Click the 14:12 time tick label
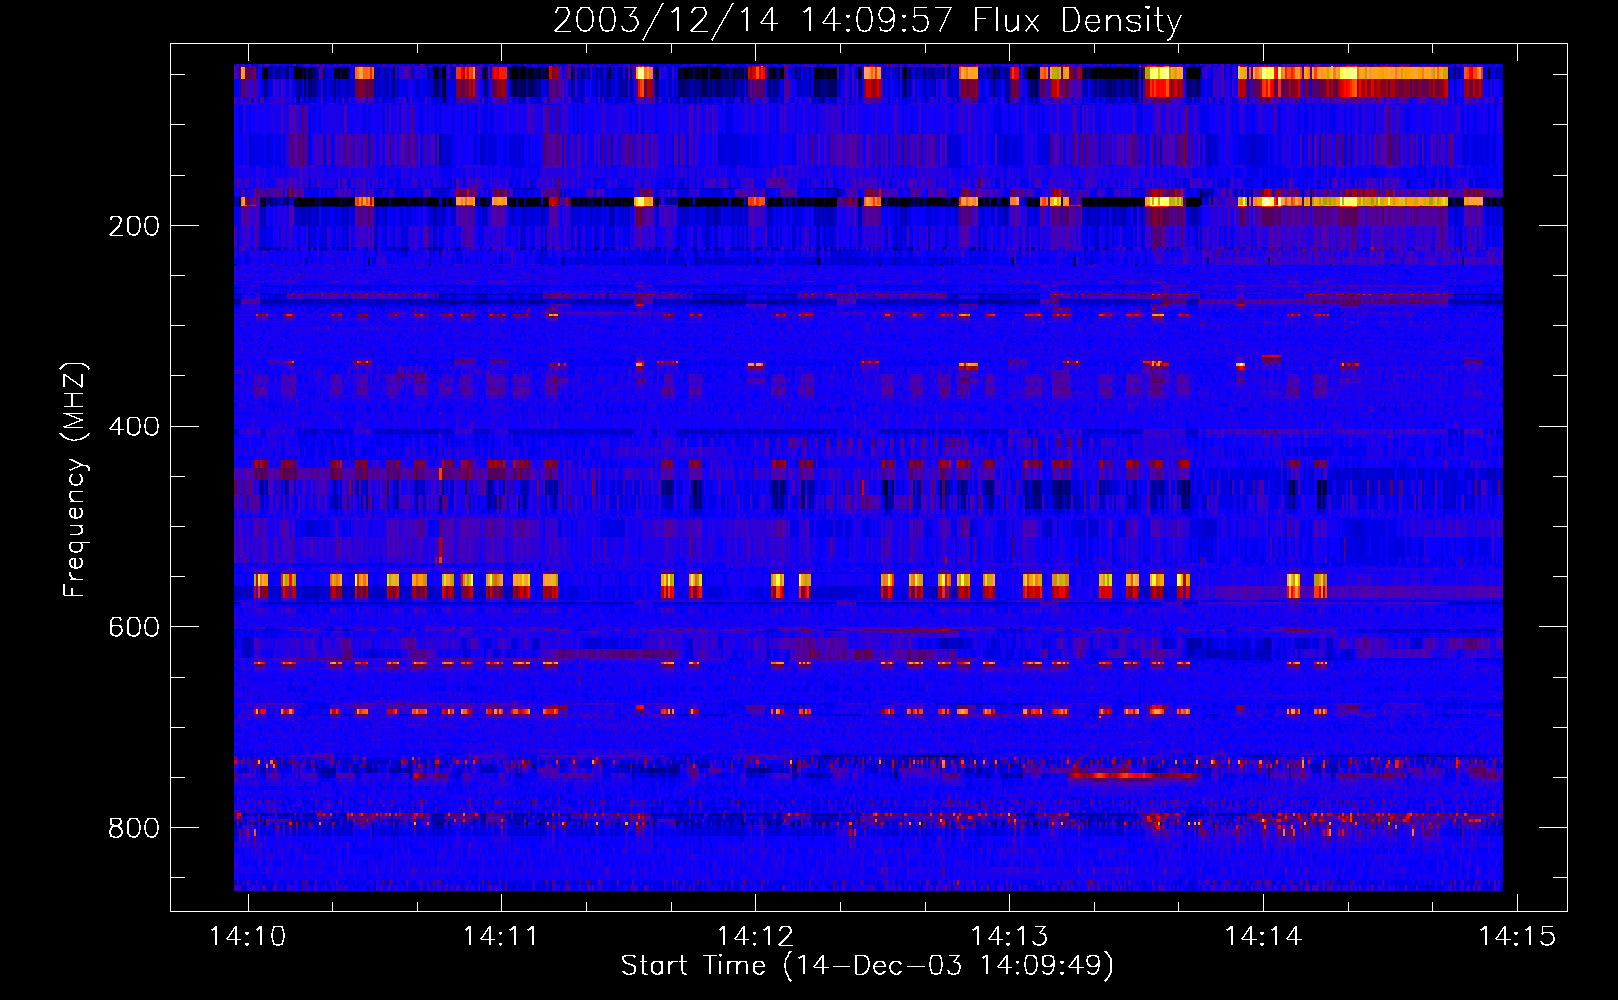1618x1000 pixels. [x=755, y=936]
